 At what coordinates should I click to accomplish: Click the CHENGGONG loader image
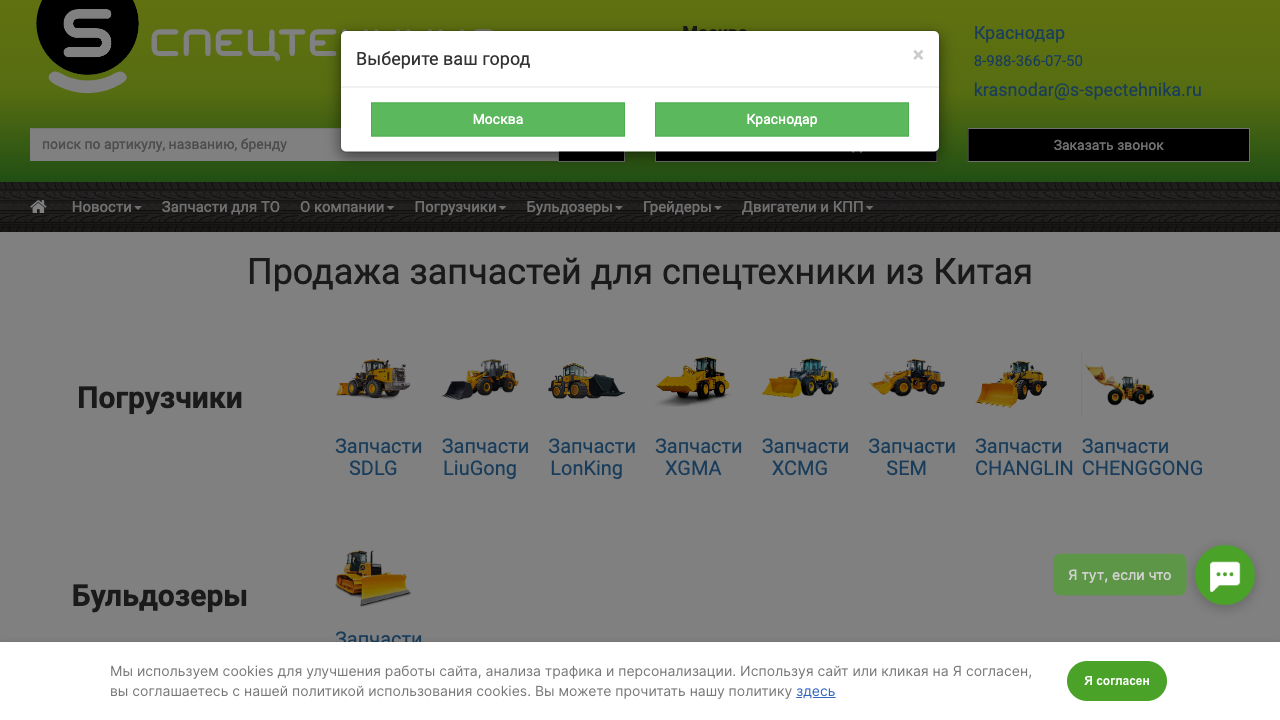(x=1120, y=384)
